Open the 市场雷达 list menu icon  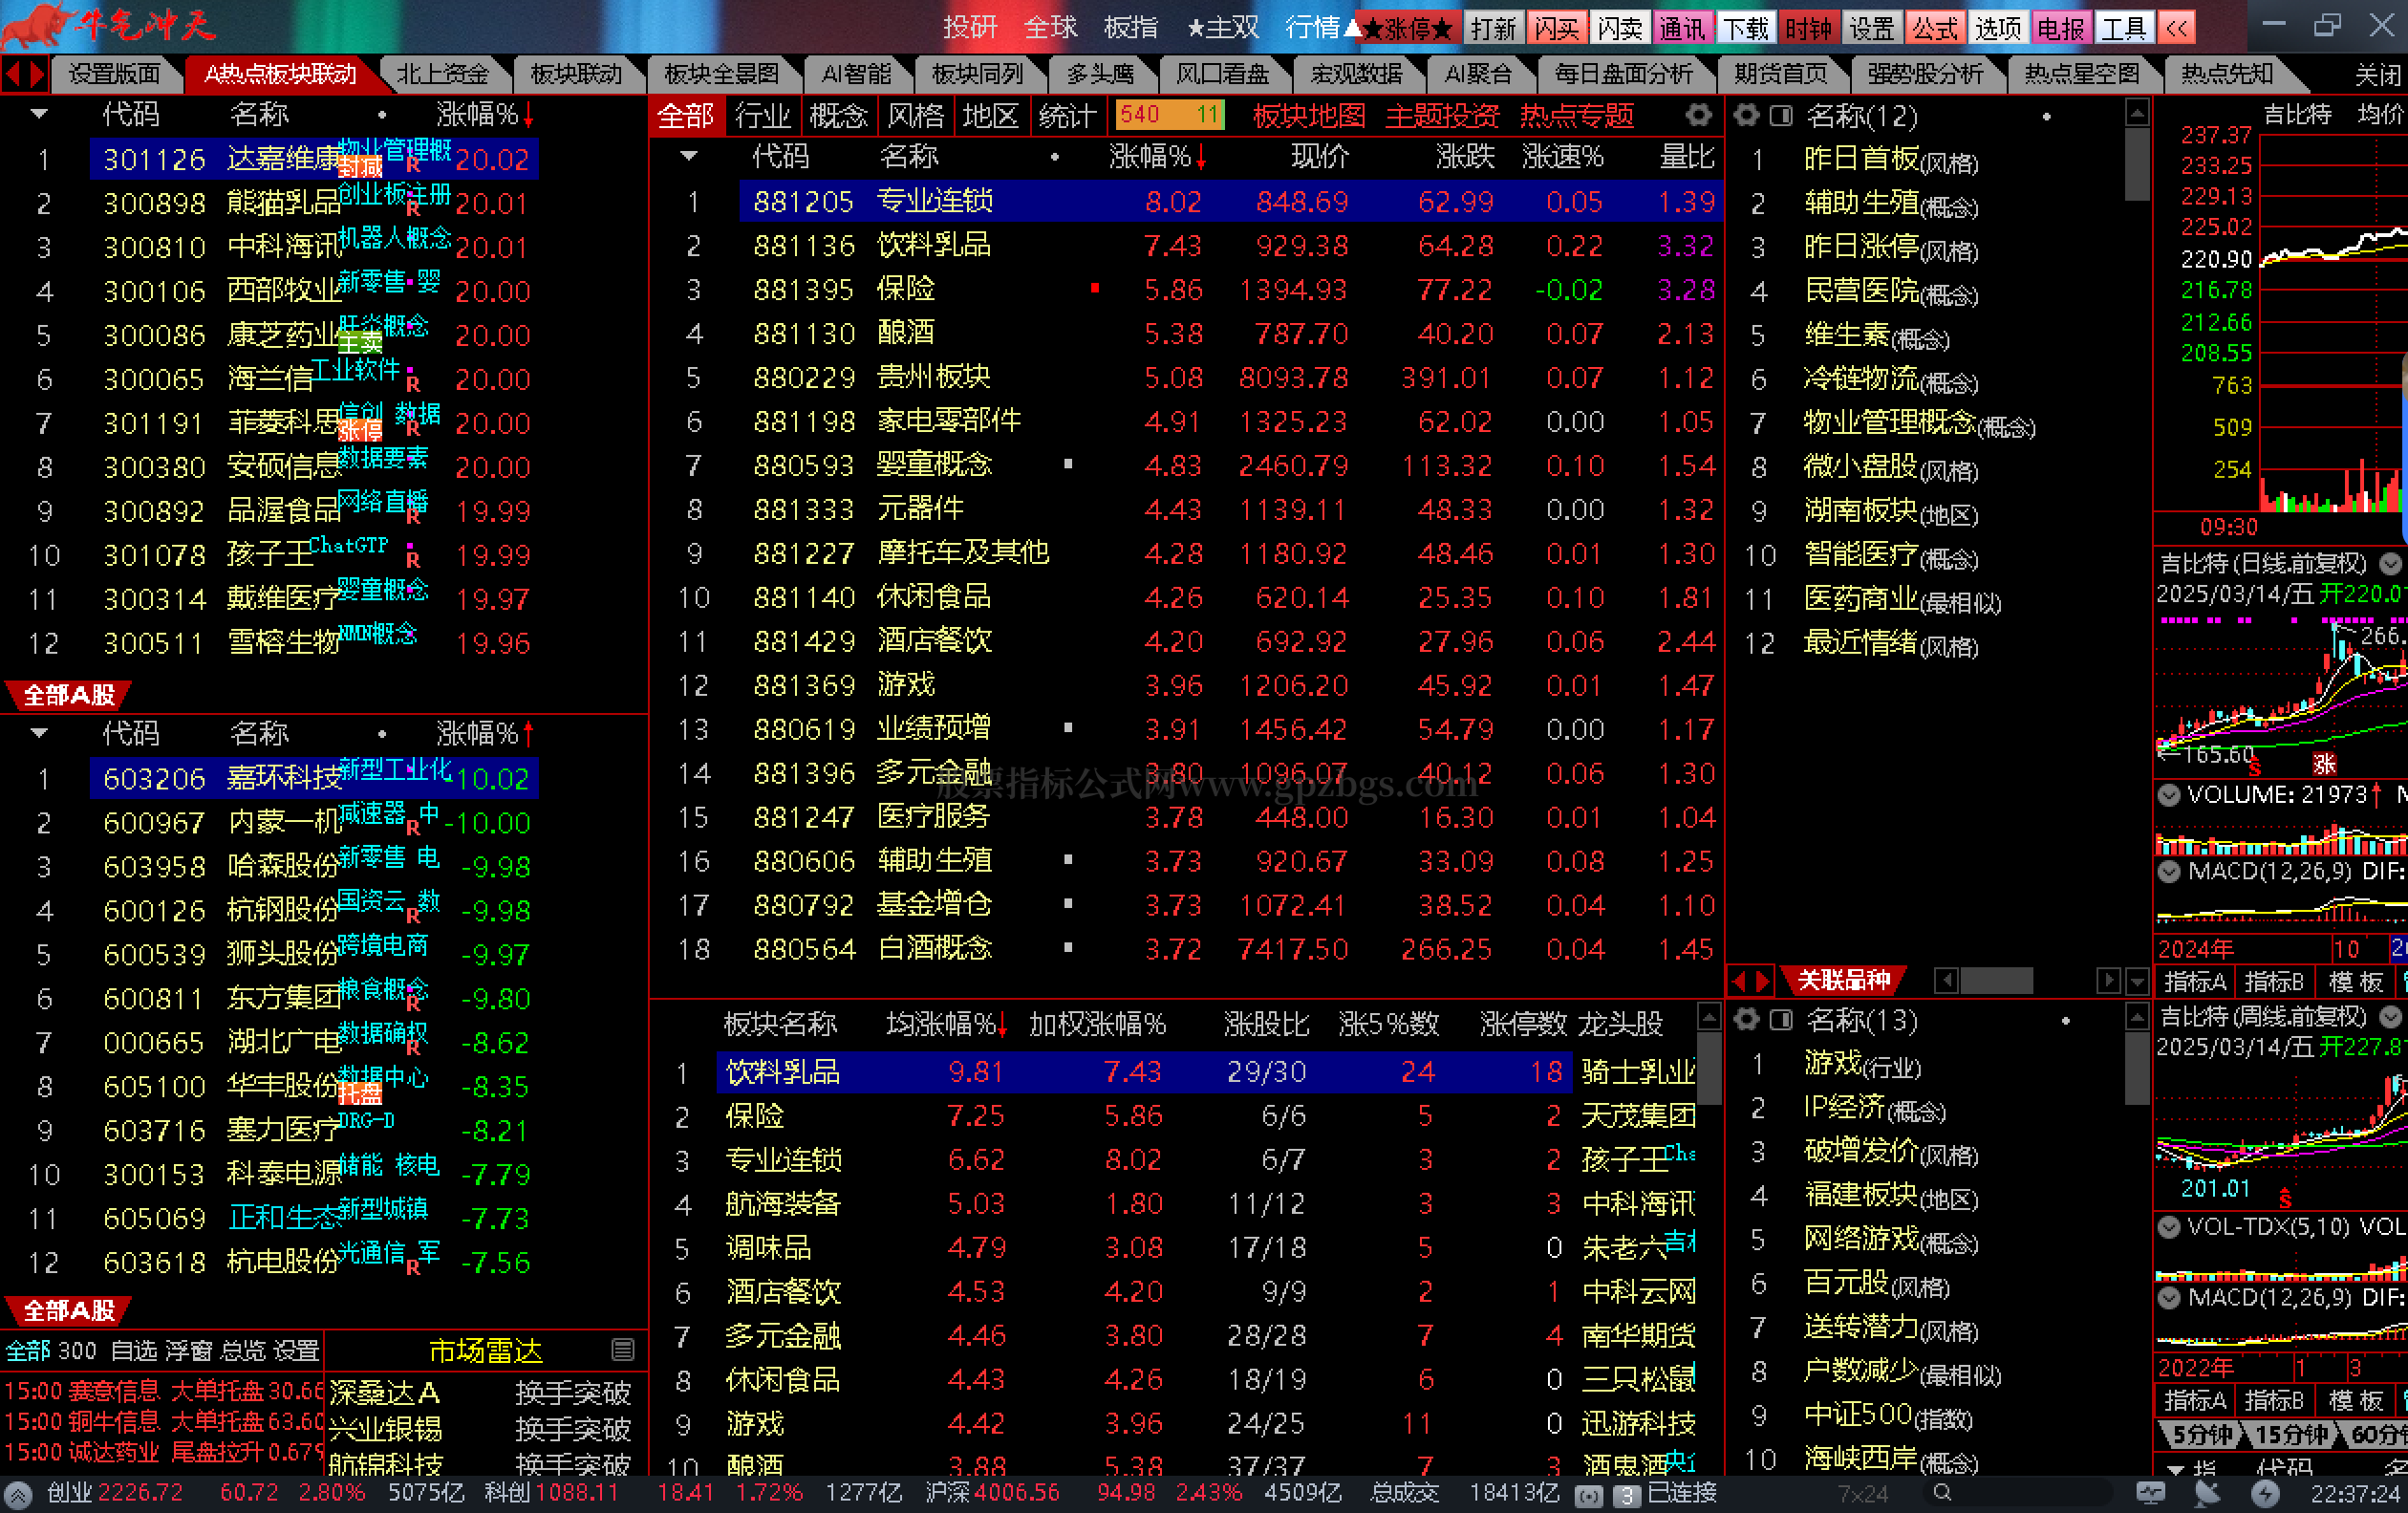coord(622,1350)
